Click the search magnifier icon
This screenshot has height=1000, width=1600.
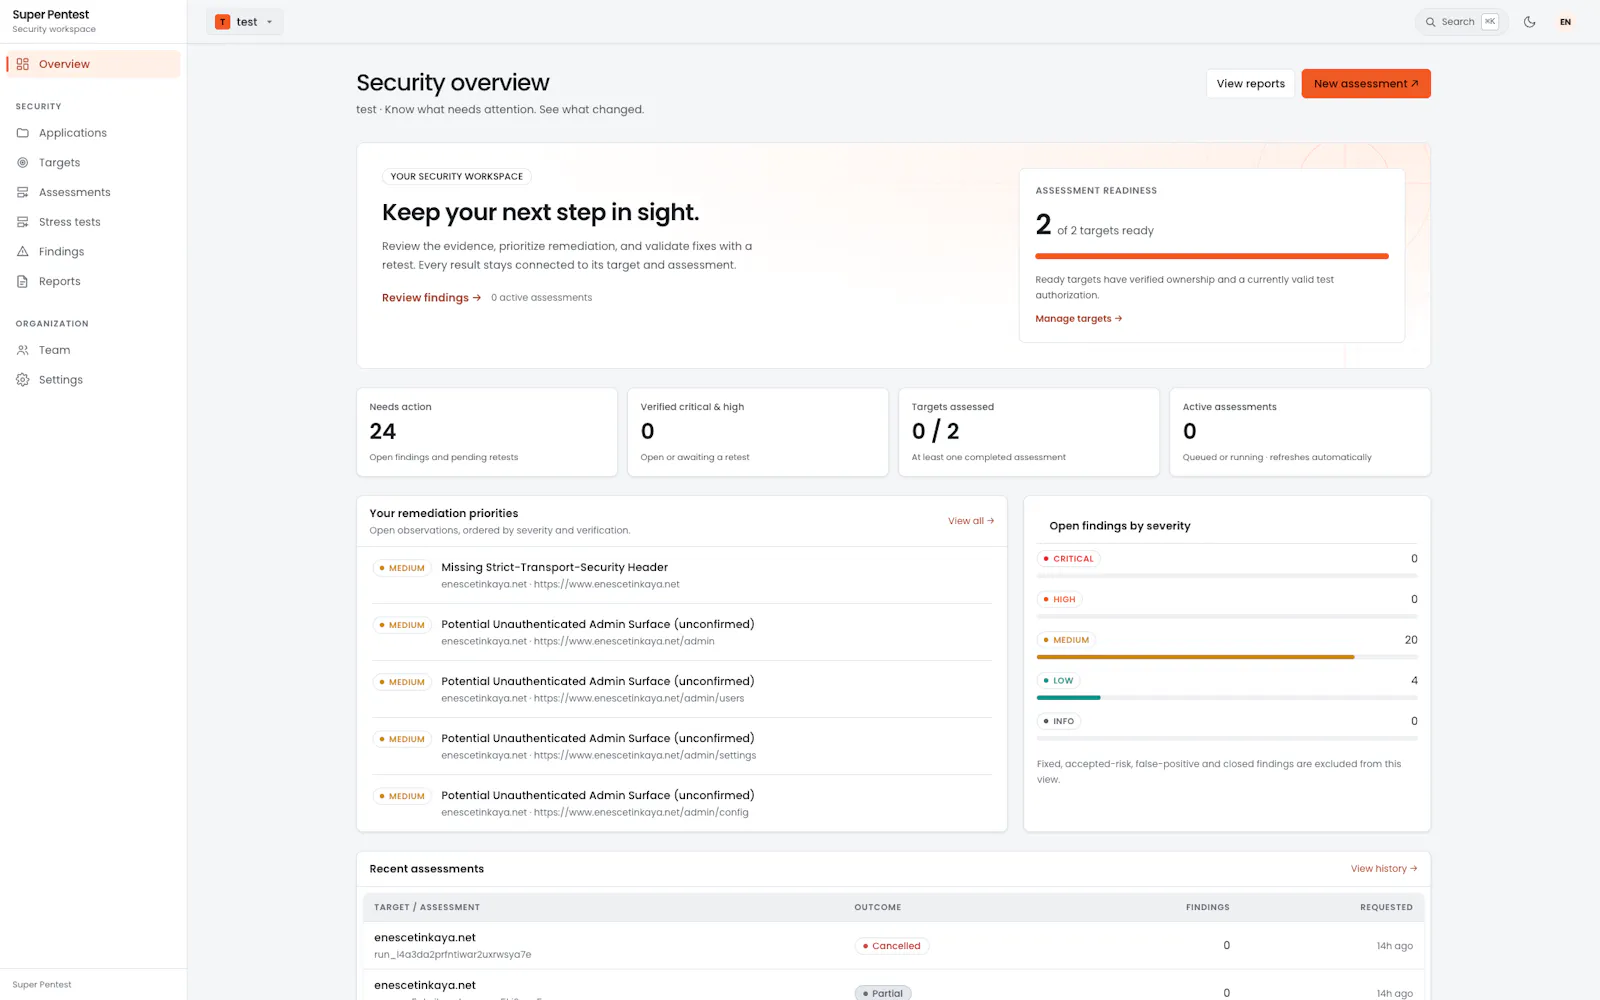coord(1431,22)
